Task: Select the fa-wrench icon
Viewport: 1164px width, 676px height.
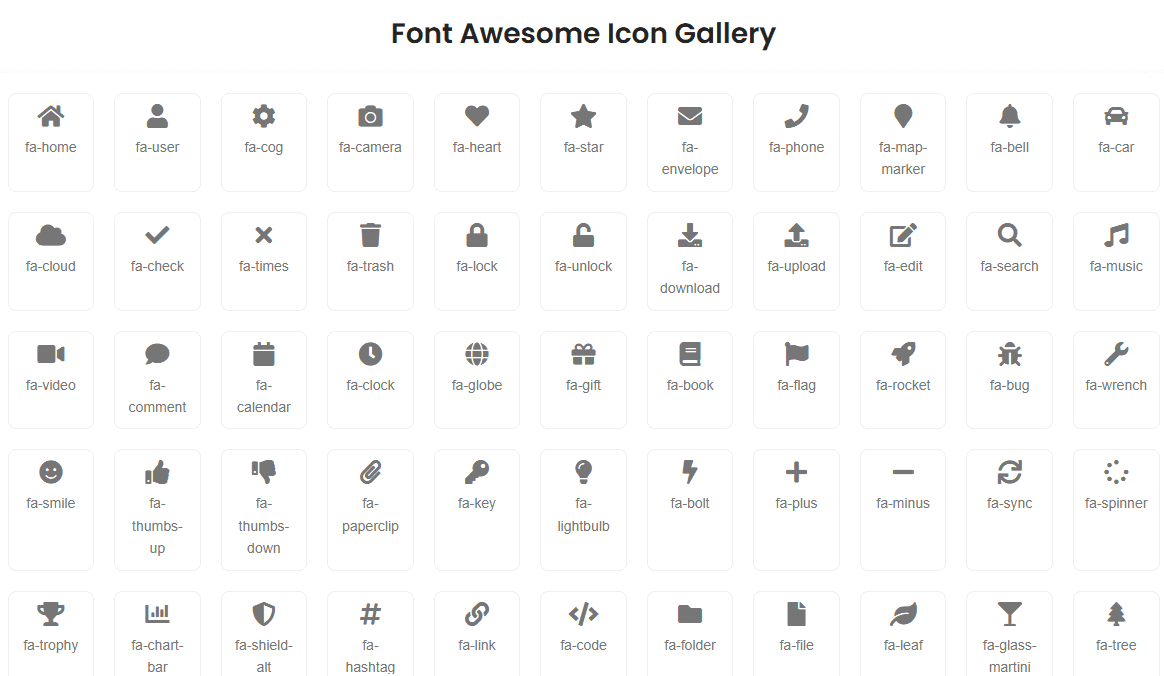Action: tap(1116, 354)
